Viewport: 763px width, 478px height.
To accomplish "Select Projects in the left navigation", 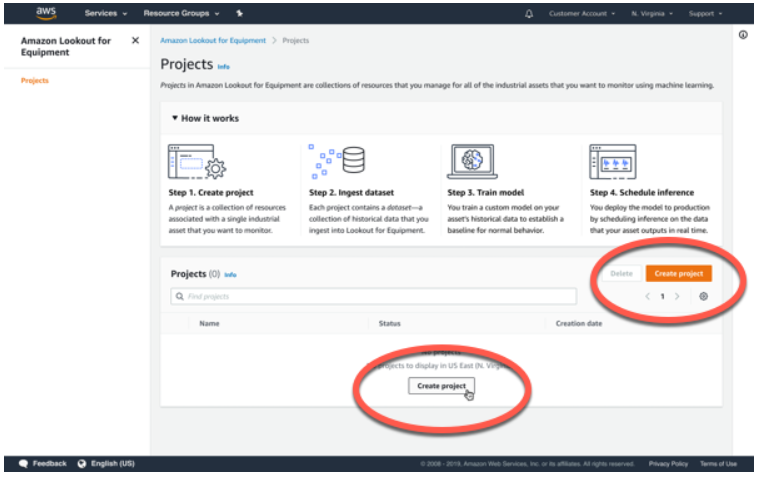I will click(x=35, y=80).
